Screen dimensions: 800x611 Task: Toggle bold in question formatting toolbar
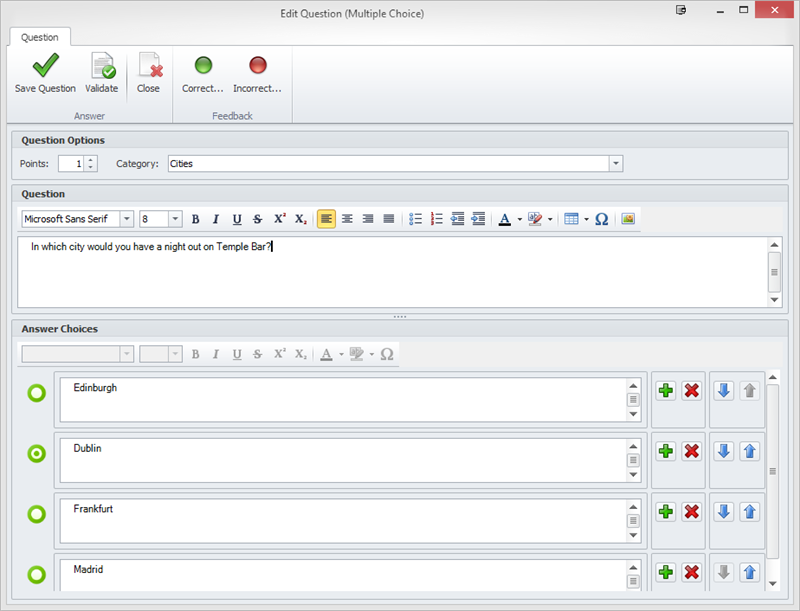point(195,219)
